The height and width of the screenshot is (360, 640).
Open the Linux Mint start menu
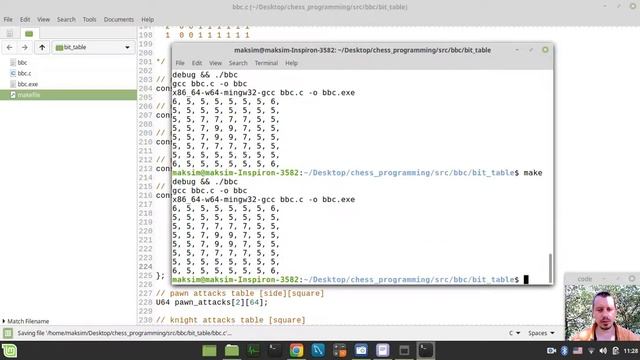pos(9,351)
